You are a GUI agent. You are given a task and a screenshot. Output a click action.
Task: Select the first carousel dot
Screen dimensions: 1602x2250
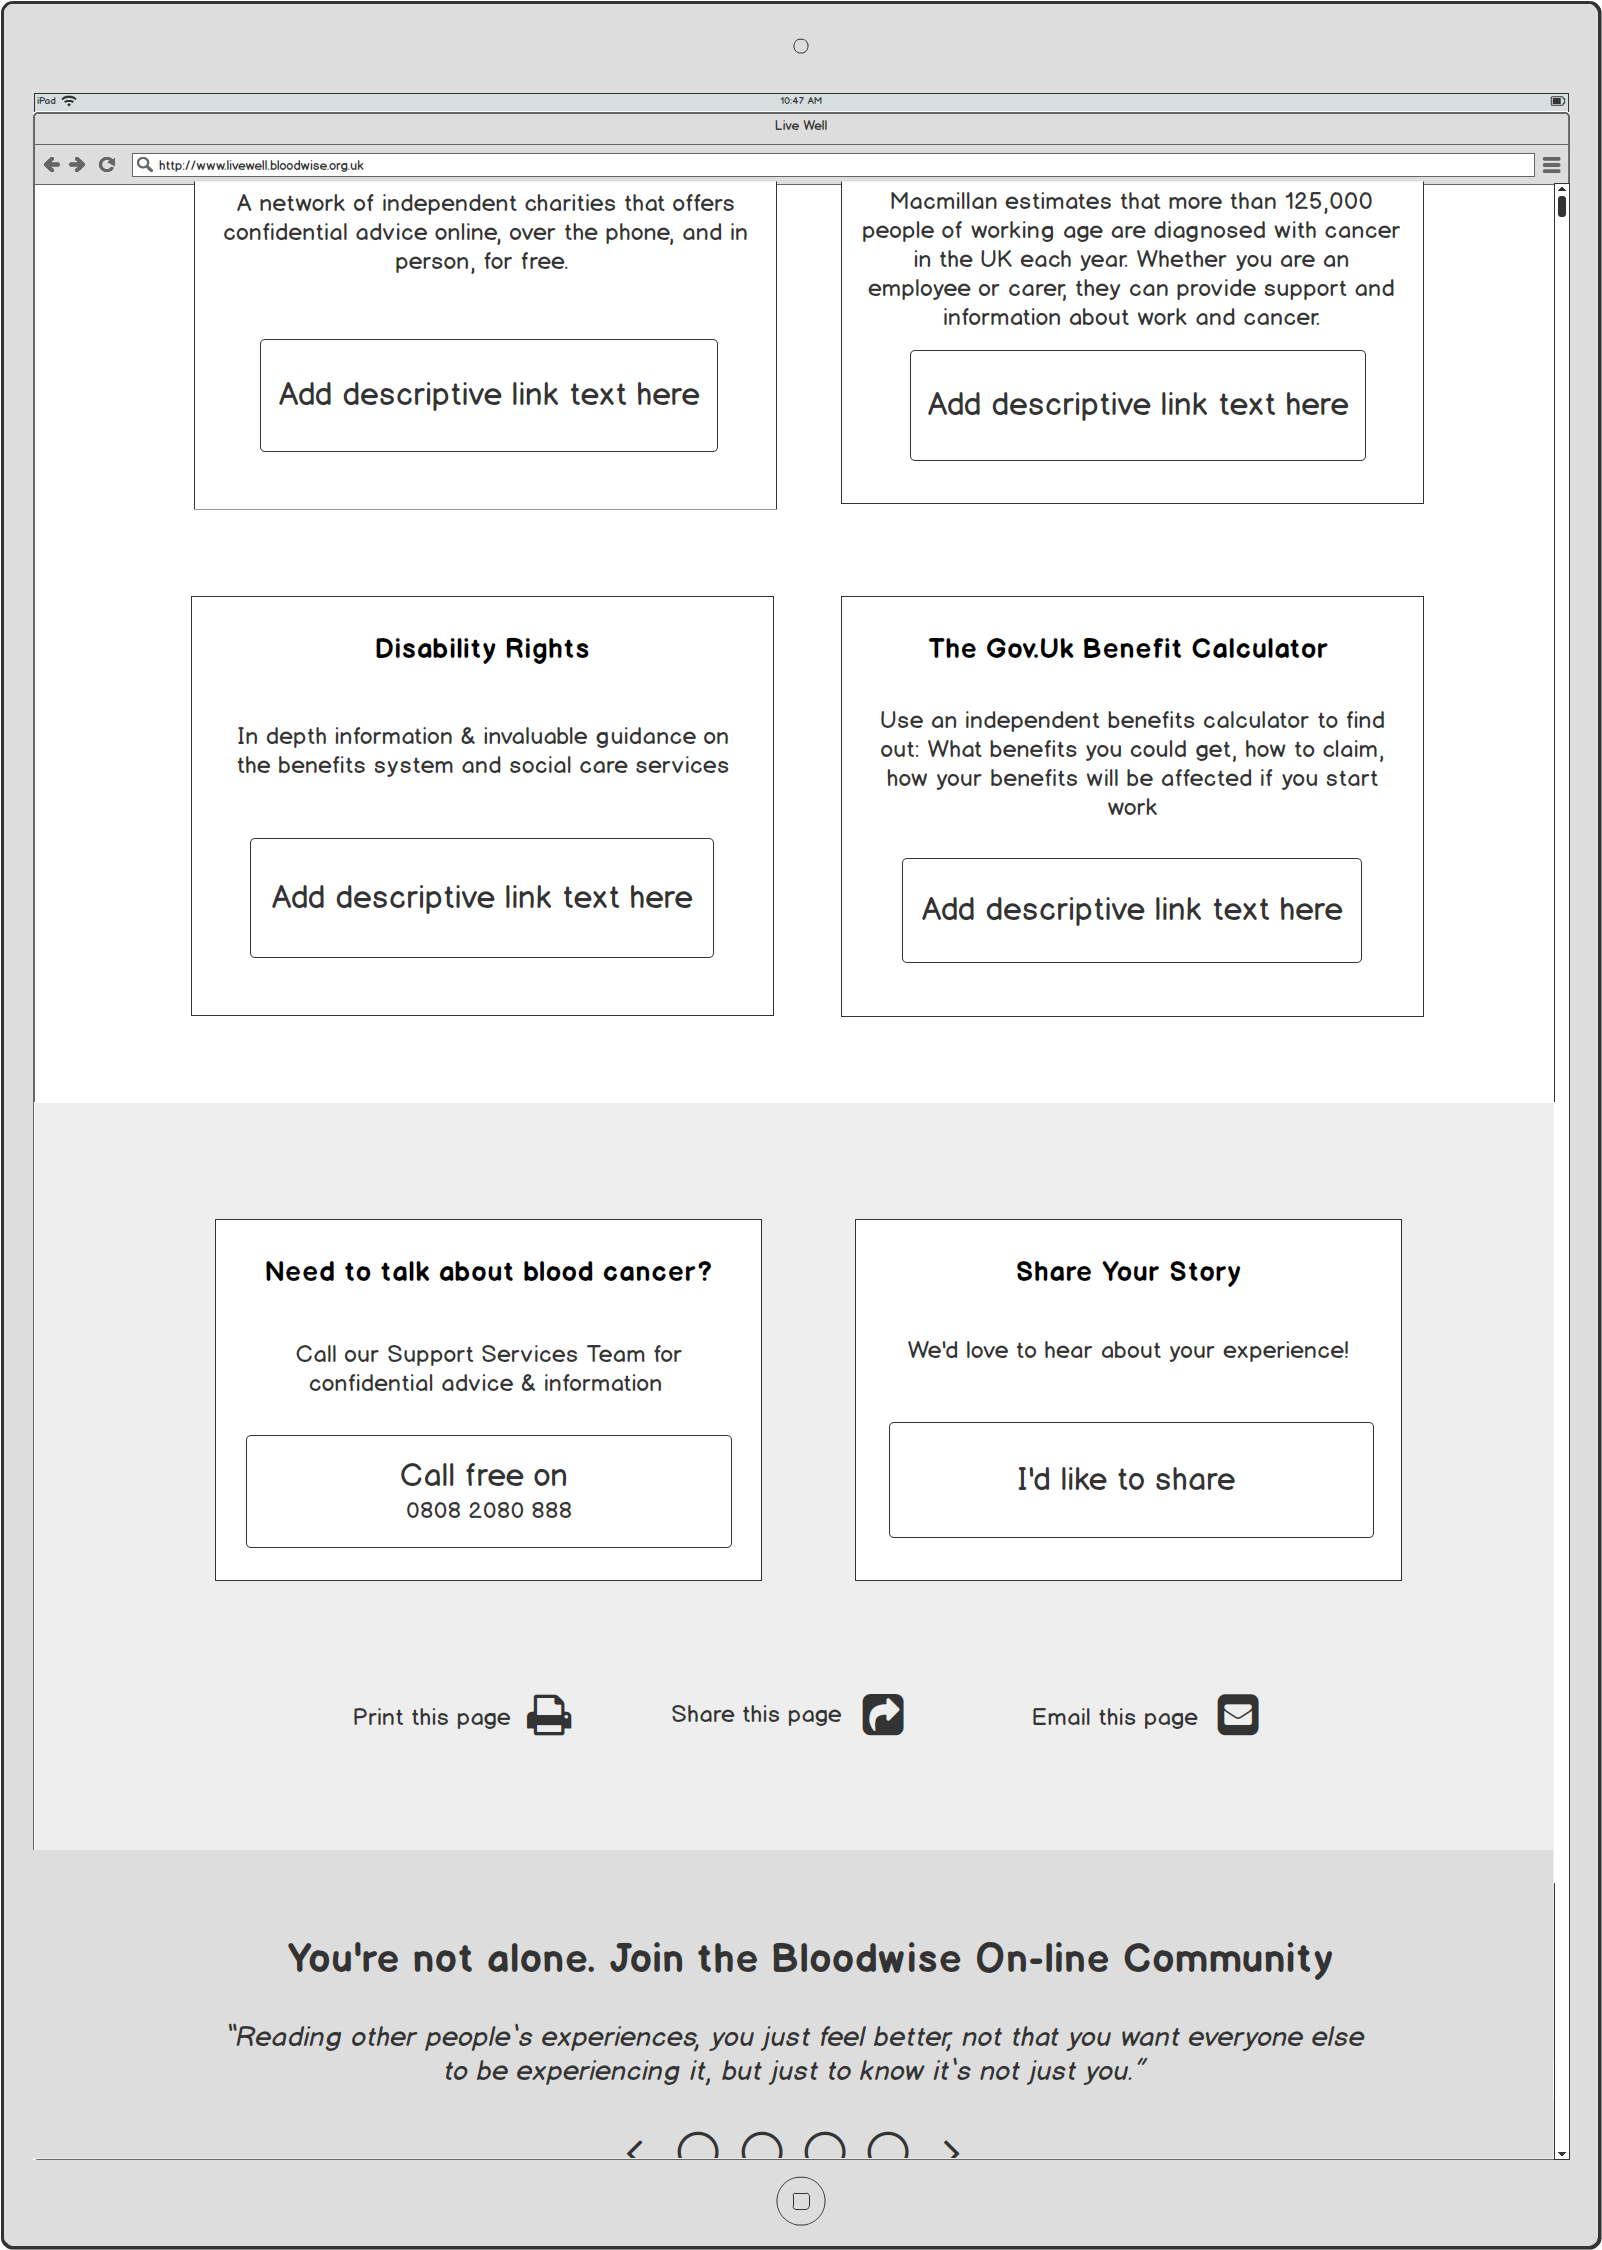pos(698,2147)
